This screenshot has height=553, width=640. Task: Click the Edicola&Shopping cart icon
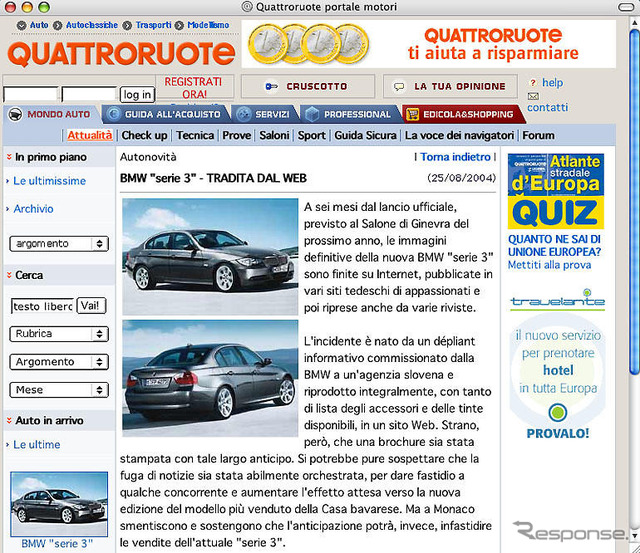pos(413,114)
